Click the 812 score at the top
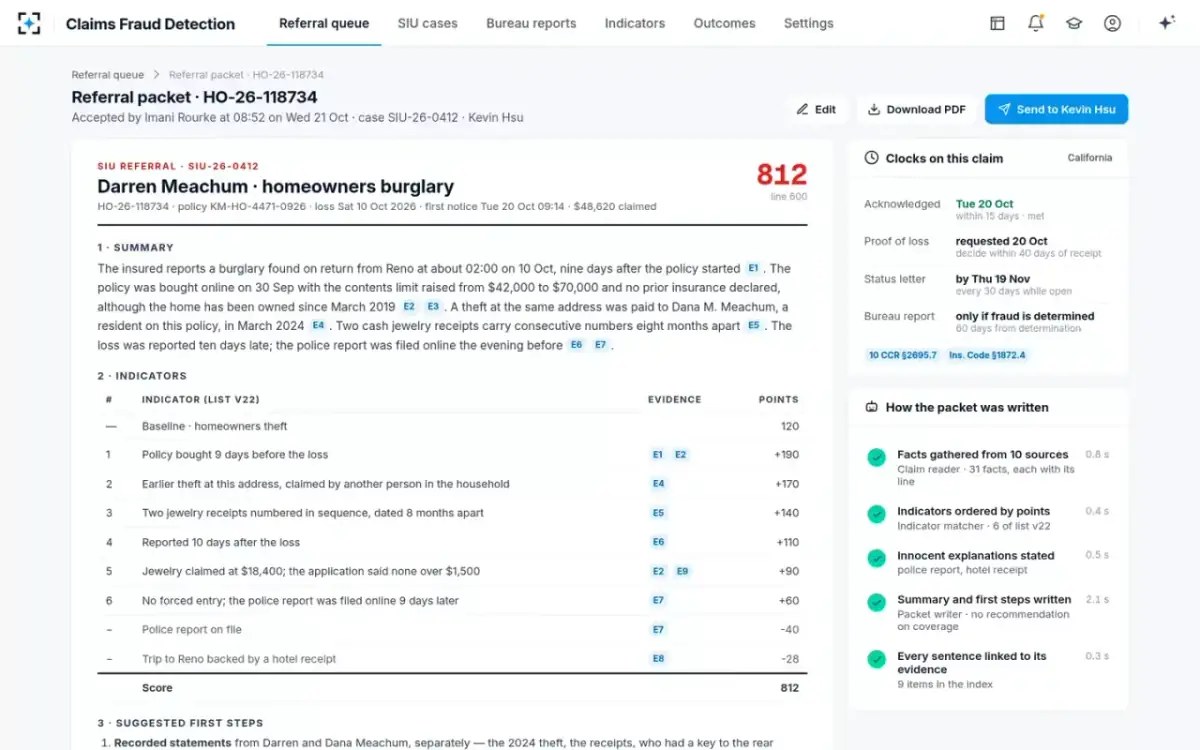Screen dimensions: 1200x750 tap(781, 175)
